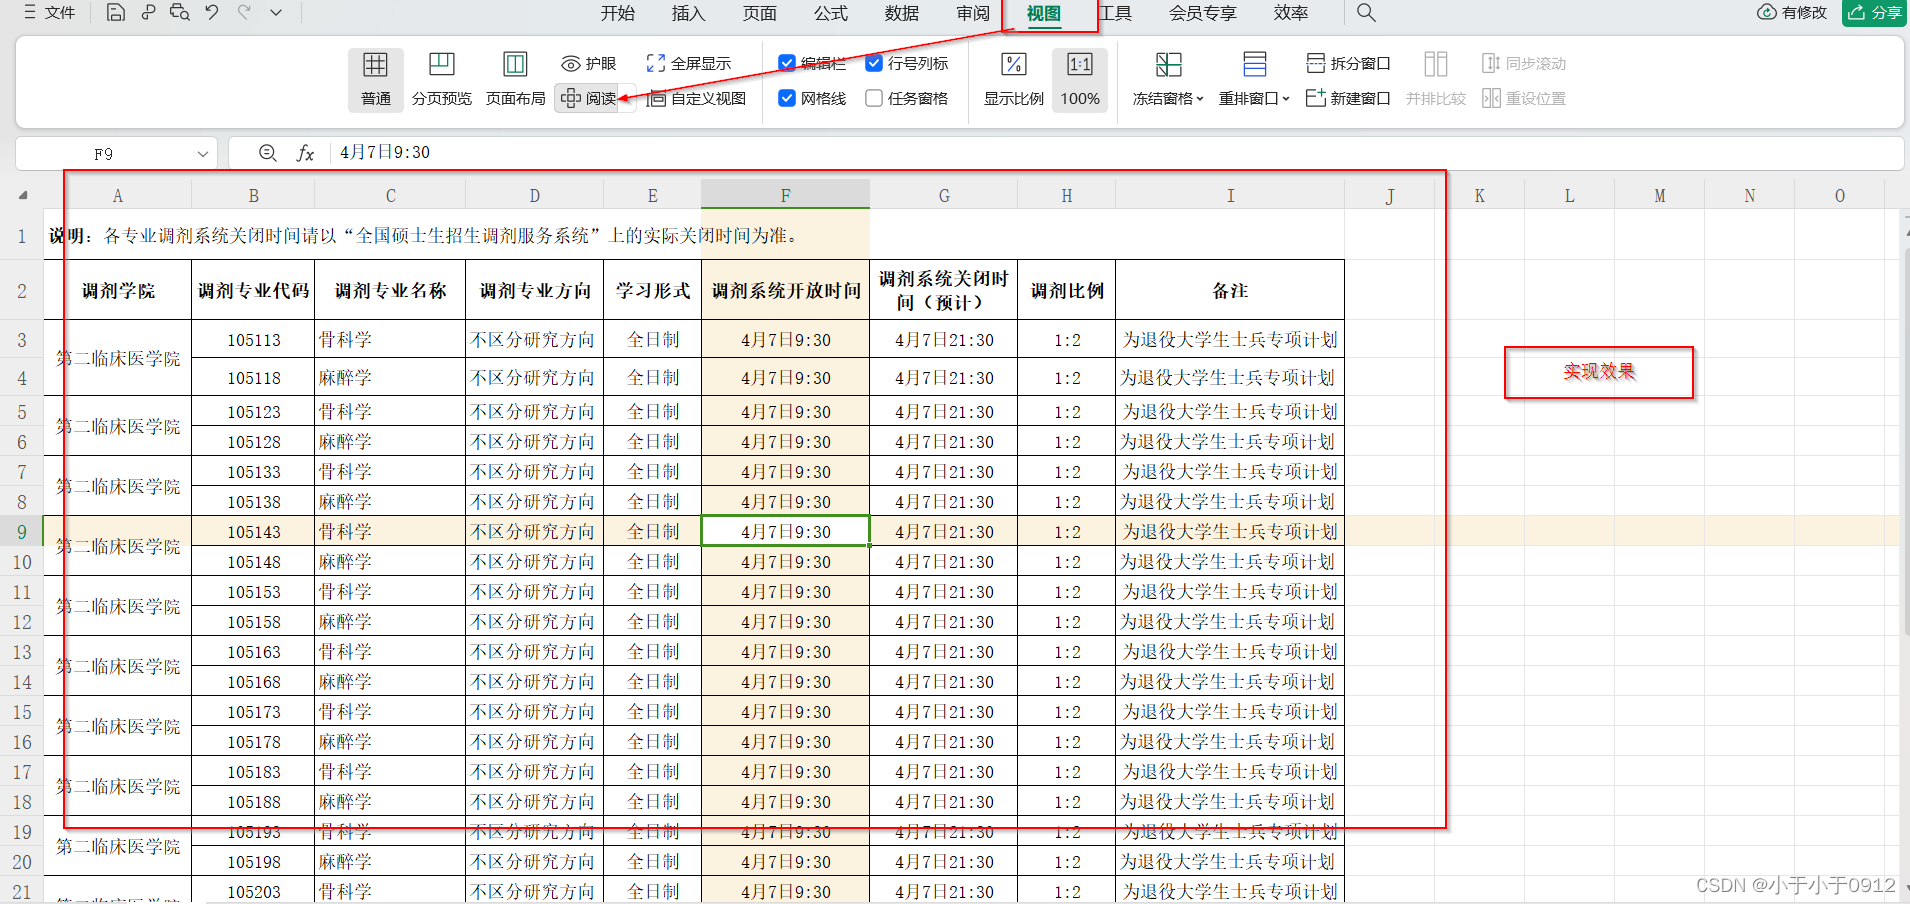Select column F header
1910x904 pixels.
(785, 195)
